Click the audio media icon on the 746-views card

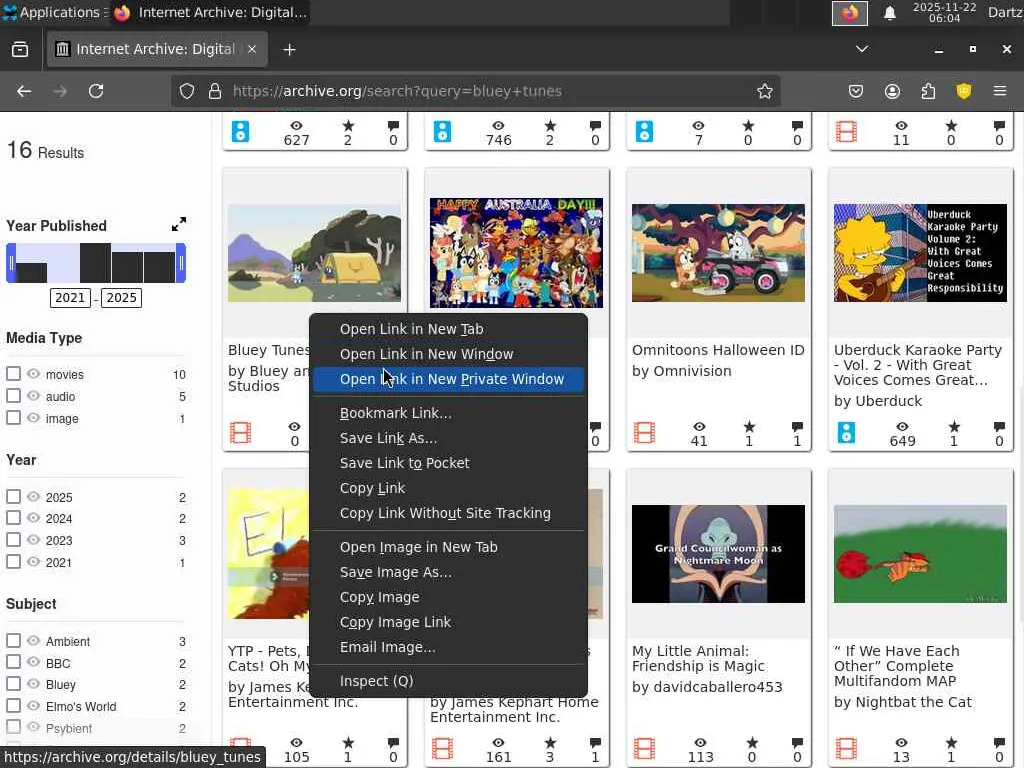443,132
